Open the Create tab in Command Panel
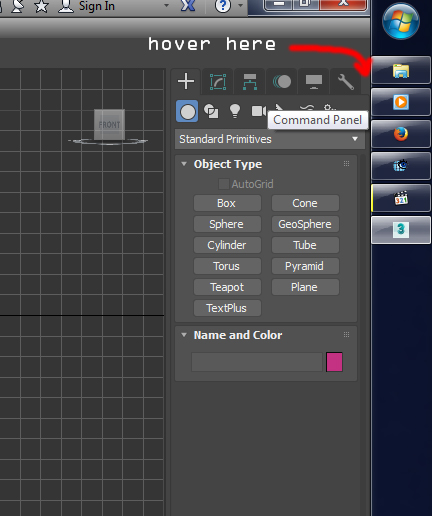This screenshot has height=516, width=432. pyautogui.click(x=186, y=82)
